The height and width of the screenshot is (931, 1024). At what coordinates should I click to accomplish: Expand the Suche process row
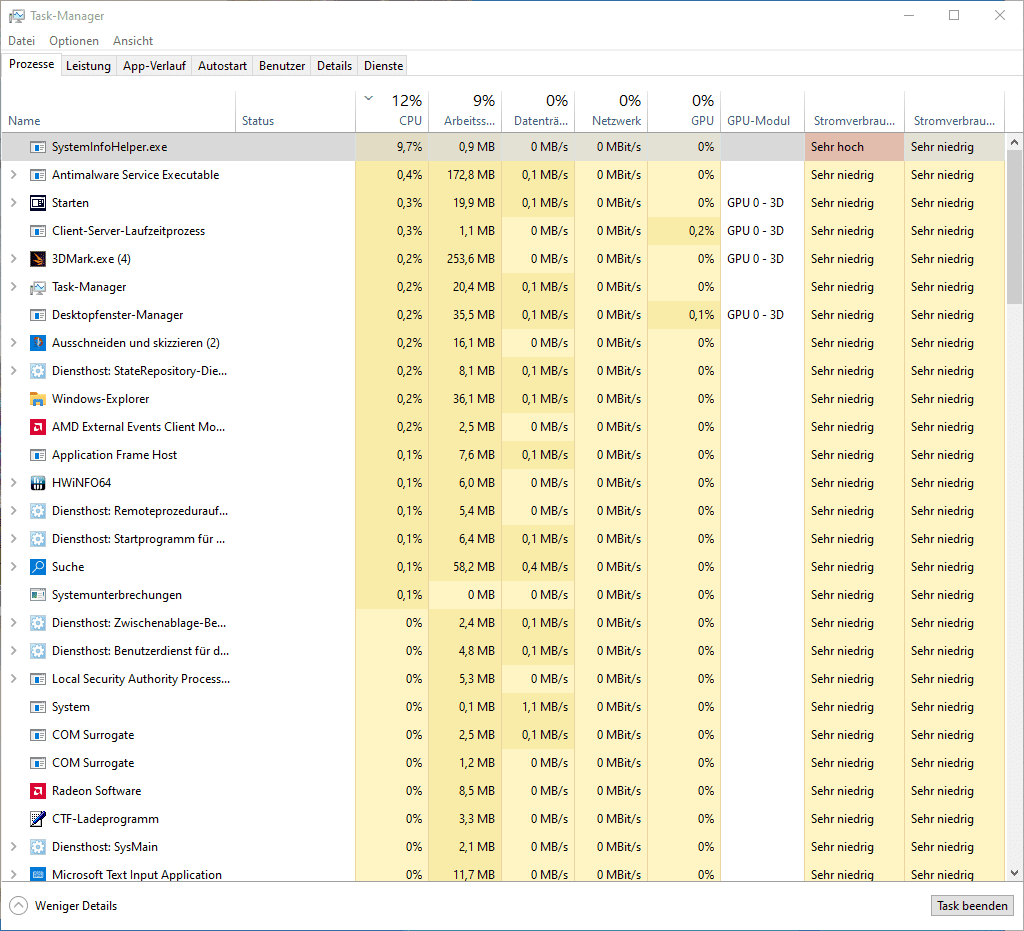pos(14,567)
